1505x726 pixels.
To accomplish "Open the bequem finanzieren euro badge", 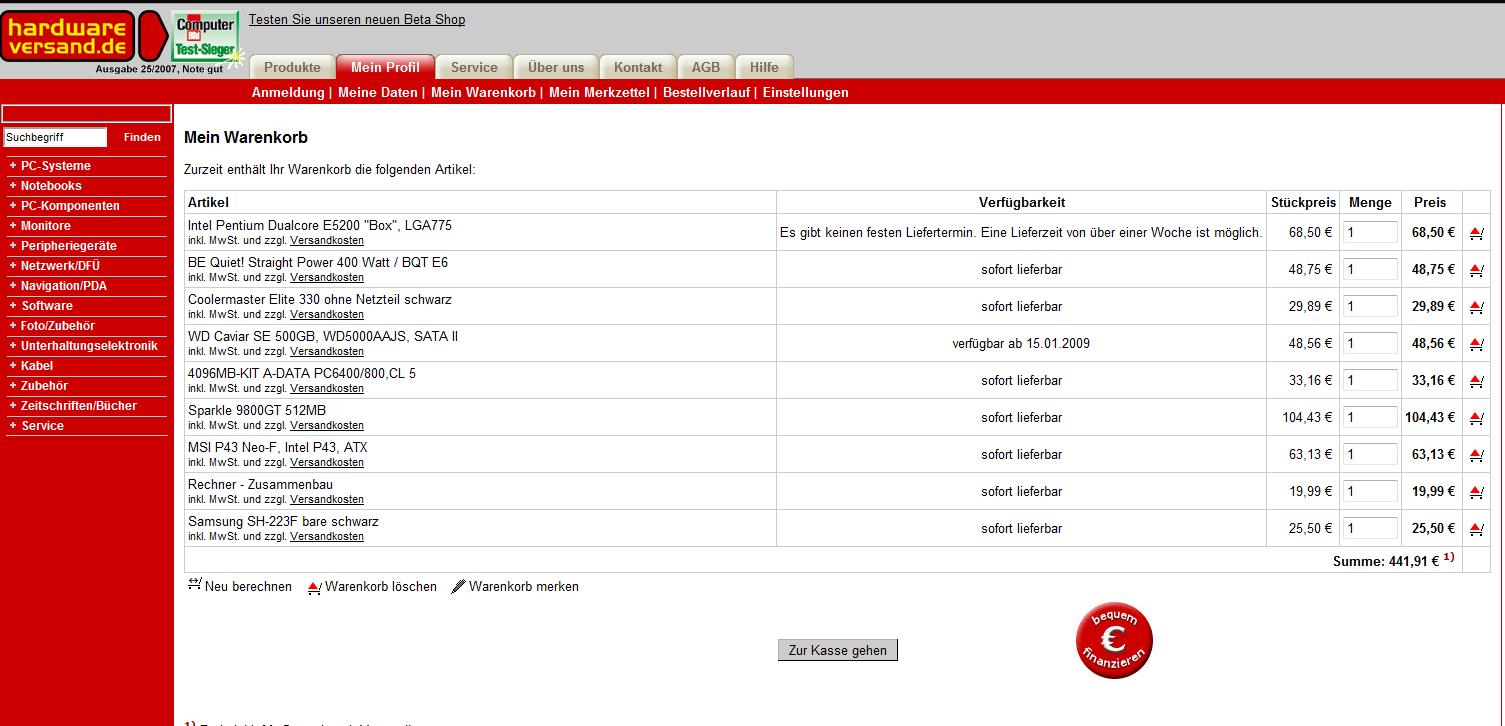I will 1114,640.
